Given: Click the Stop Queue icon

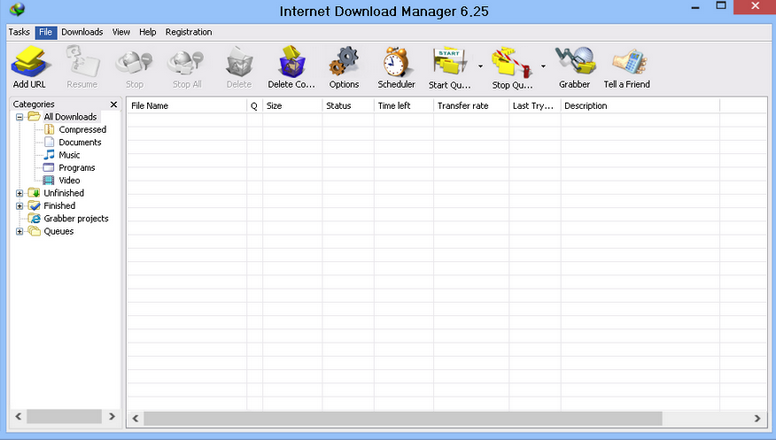Looking at the screenshot, I should [x=512, y=62].
